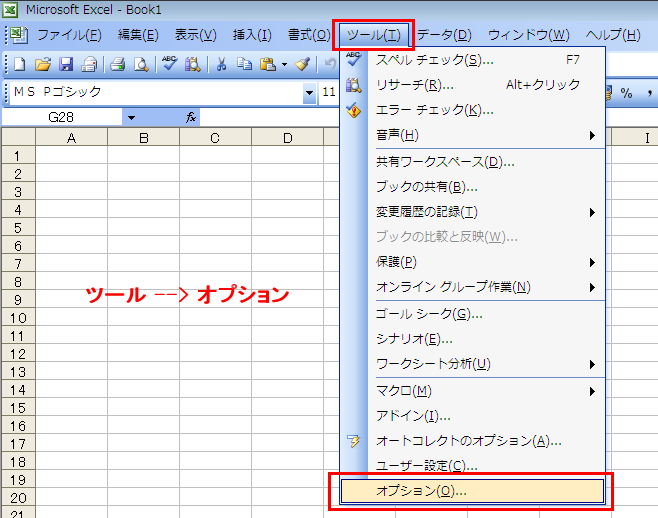Open the 書式(O) menu
The height and width of the screenshot is (518, 658).
click(309, 35)
